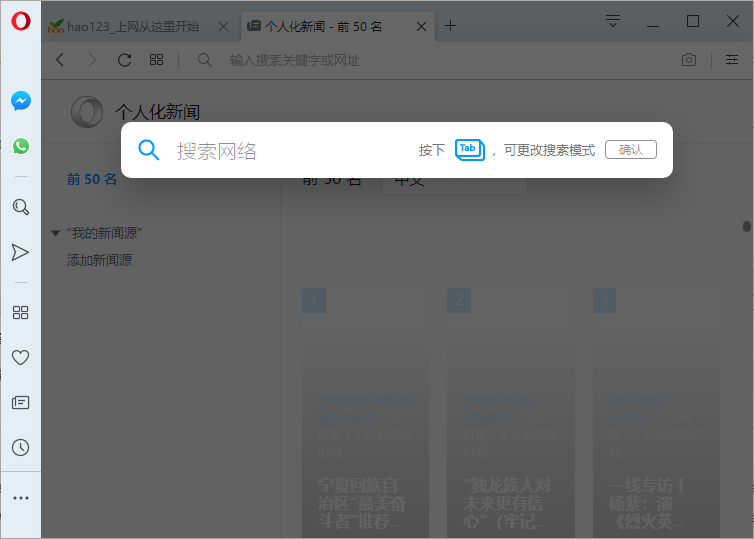This screenshot has height=539, width=754.
Task: Open news card ranked 1 宁夏回族自治区
Action: coord(365,413)
